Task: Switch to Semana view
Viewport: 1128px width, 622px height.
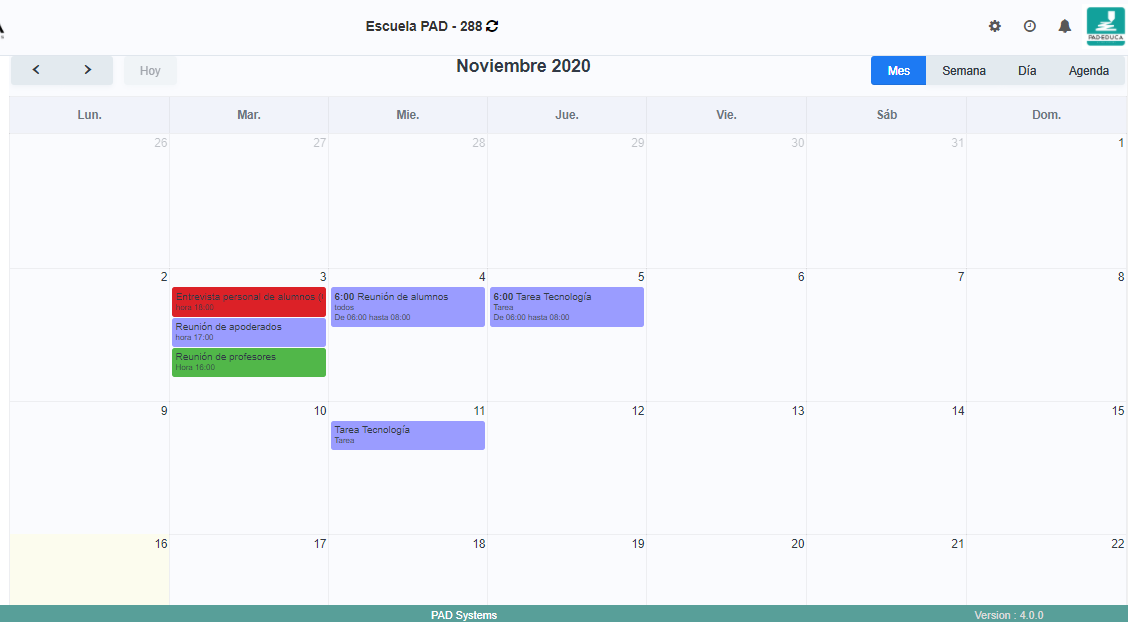Action: [x=963, y=71]
